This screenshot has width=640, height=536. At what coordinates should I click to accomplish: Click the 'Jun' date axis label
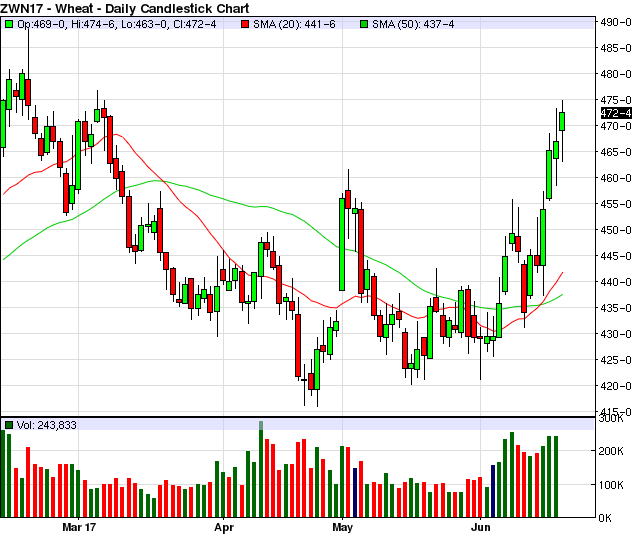coord(480,527)
